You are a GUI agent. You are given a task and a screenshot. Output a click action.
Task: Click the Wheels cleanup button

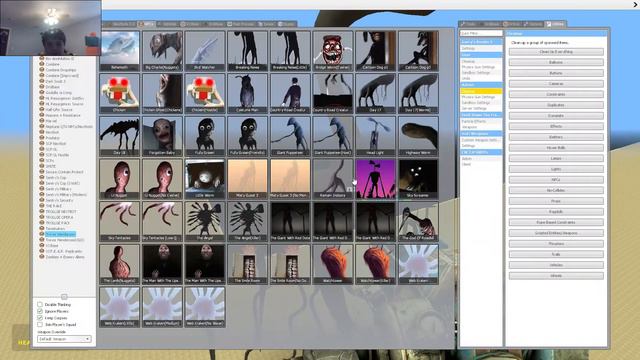(556, 276)
